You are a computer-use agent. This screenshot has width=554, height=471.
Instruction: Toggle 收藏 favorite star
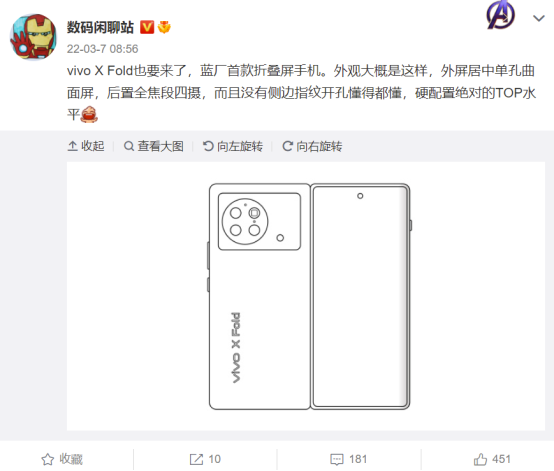(62, 459)
